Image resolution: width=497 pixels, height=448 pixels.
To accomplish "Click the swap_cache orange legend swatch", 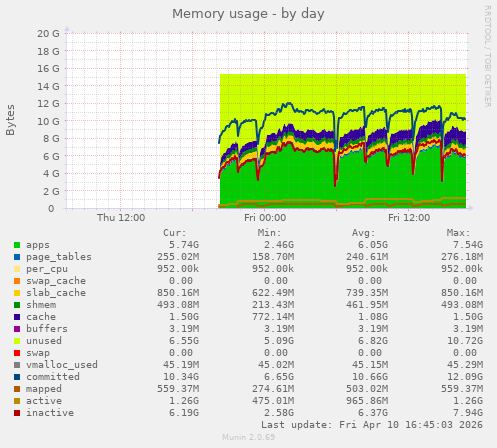I will 17,281.
